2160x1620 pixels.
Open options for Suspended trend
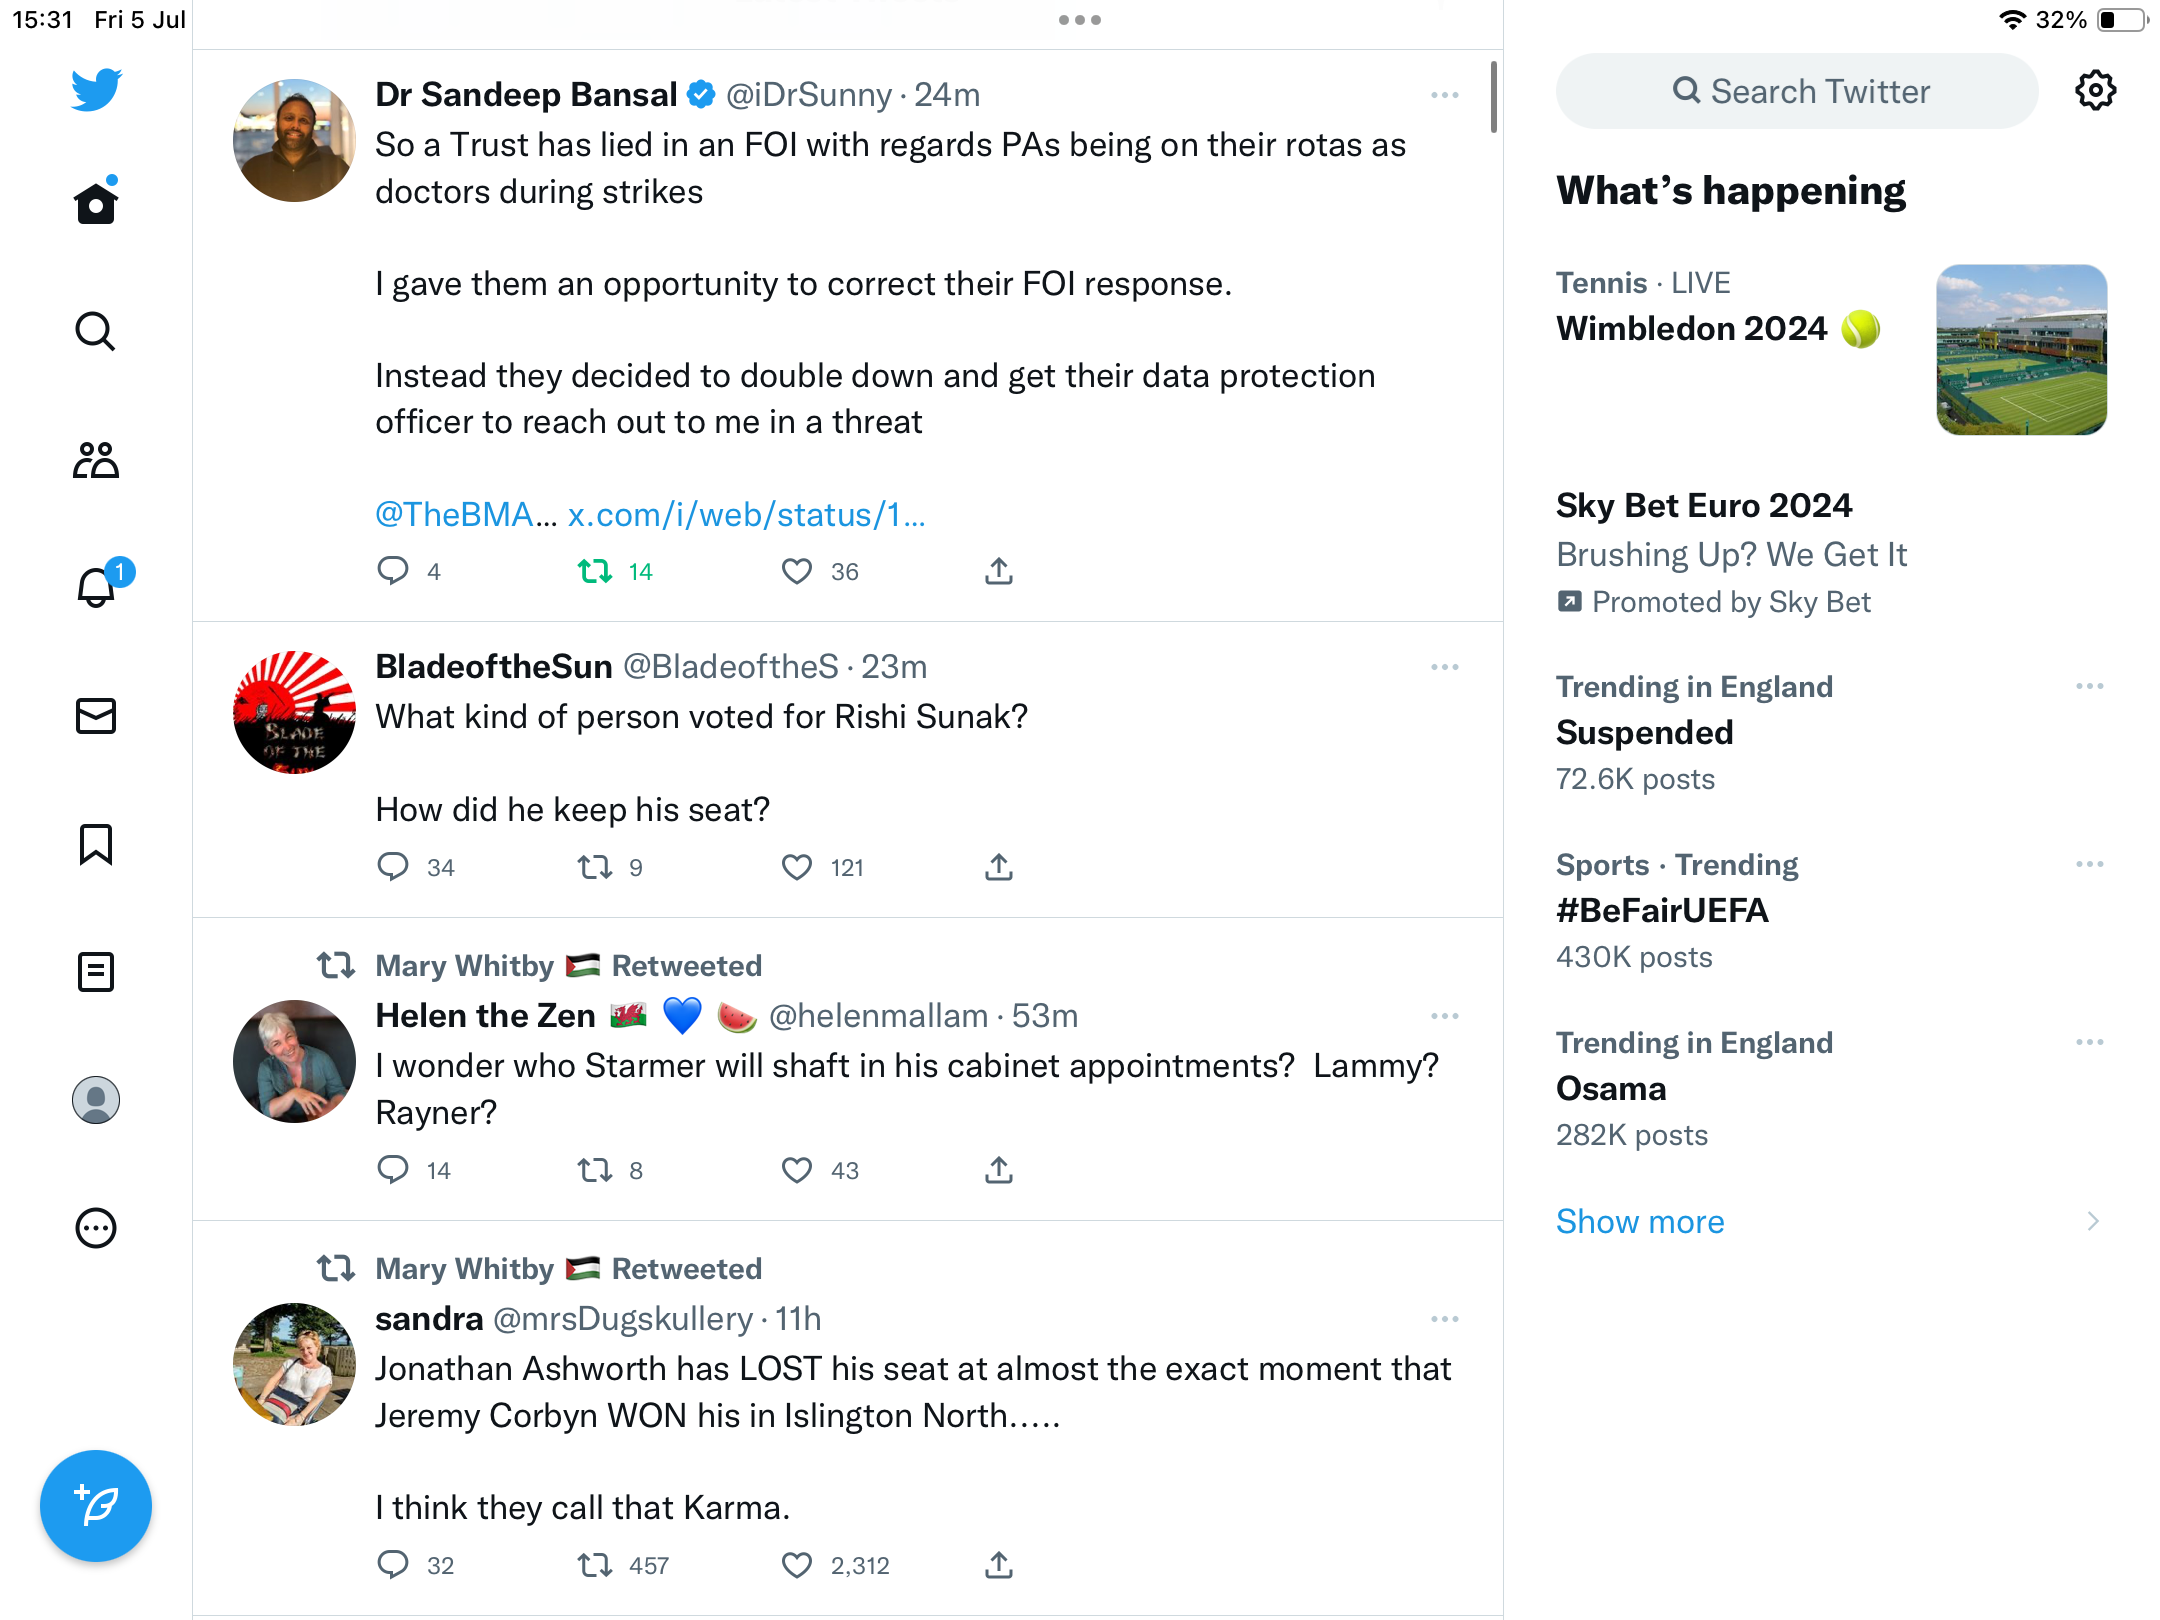[x=2089, y=687]
